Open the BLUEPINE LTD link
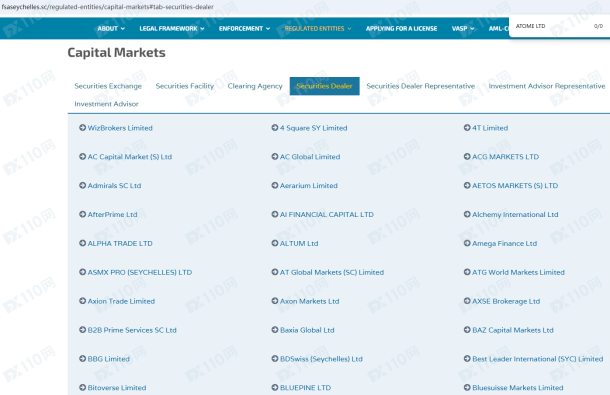The height and width of the screenshot is (395, 610). click(305, 388)
